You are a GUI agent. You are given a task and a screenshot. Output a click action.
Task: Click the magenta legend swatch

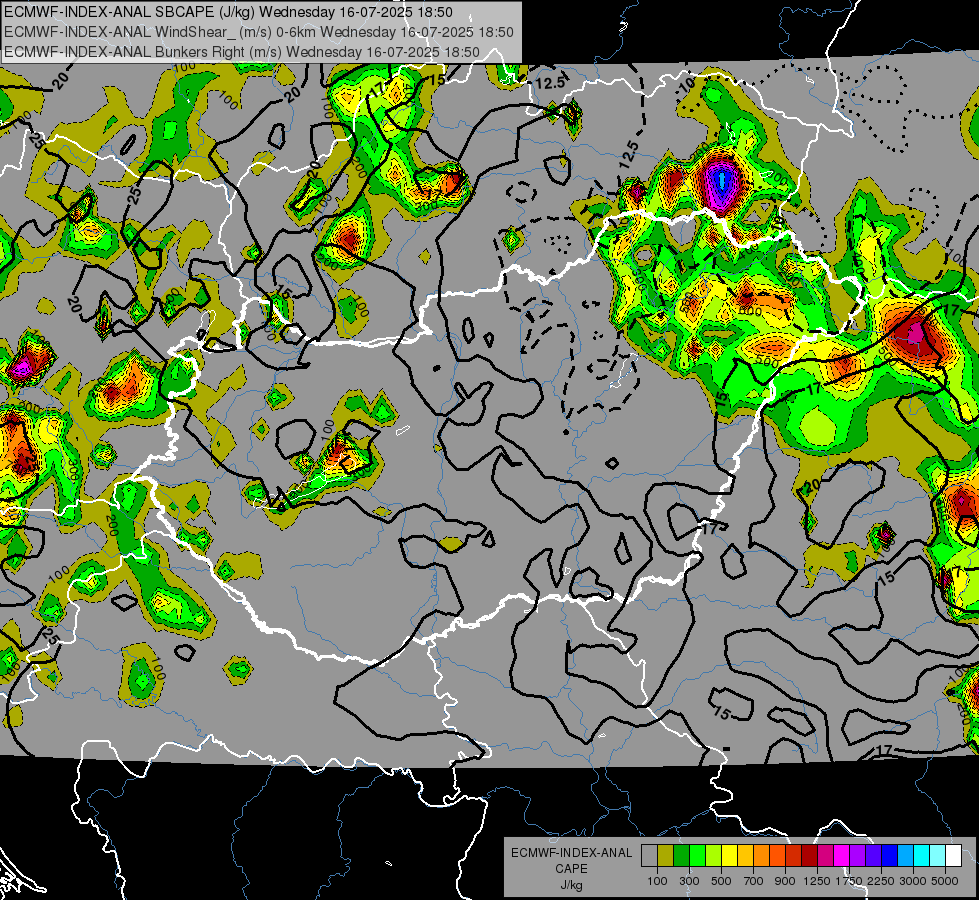[x=842, y=856]
